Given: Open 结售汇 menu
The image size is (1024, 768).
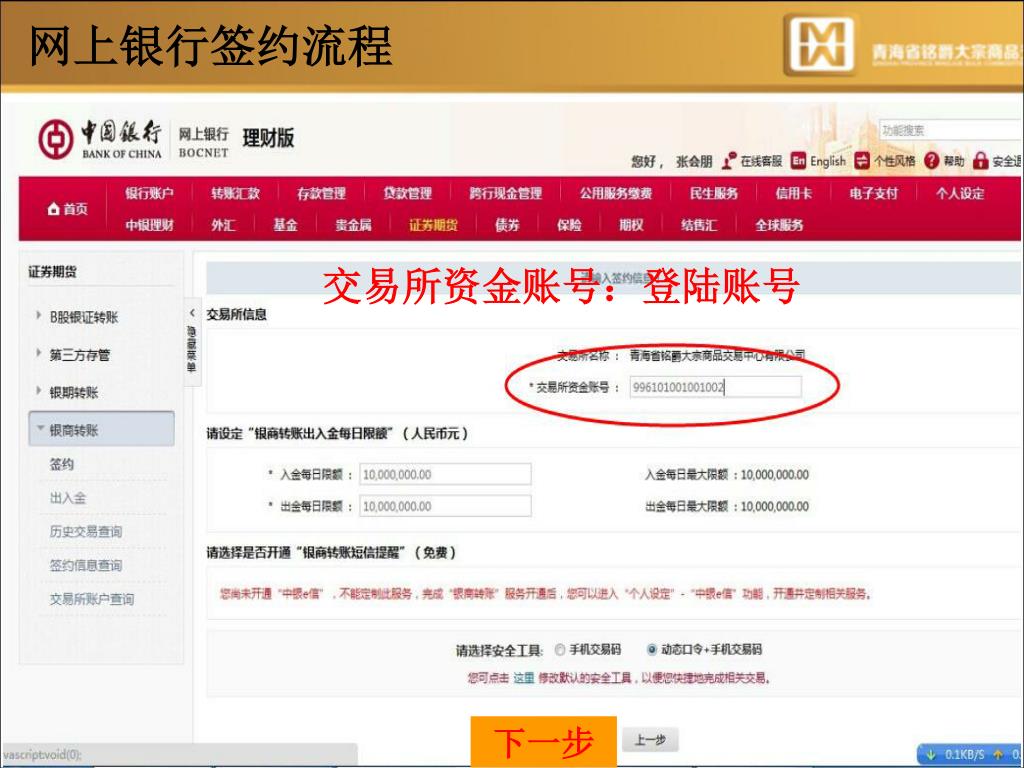Looking at the screenshot, I should (x=699, y=225).
